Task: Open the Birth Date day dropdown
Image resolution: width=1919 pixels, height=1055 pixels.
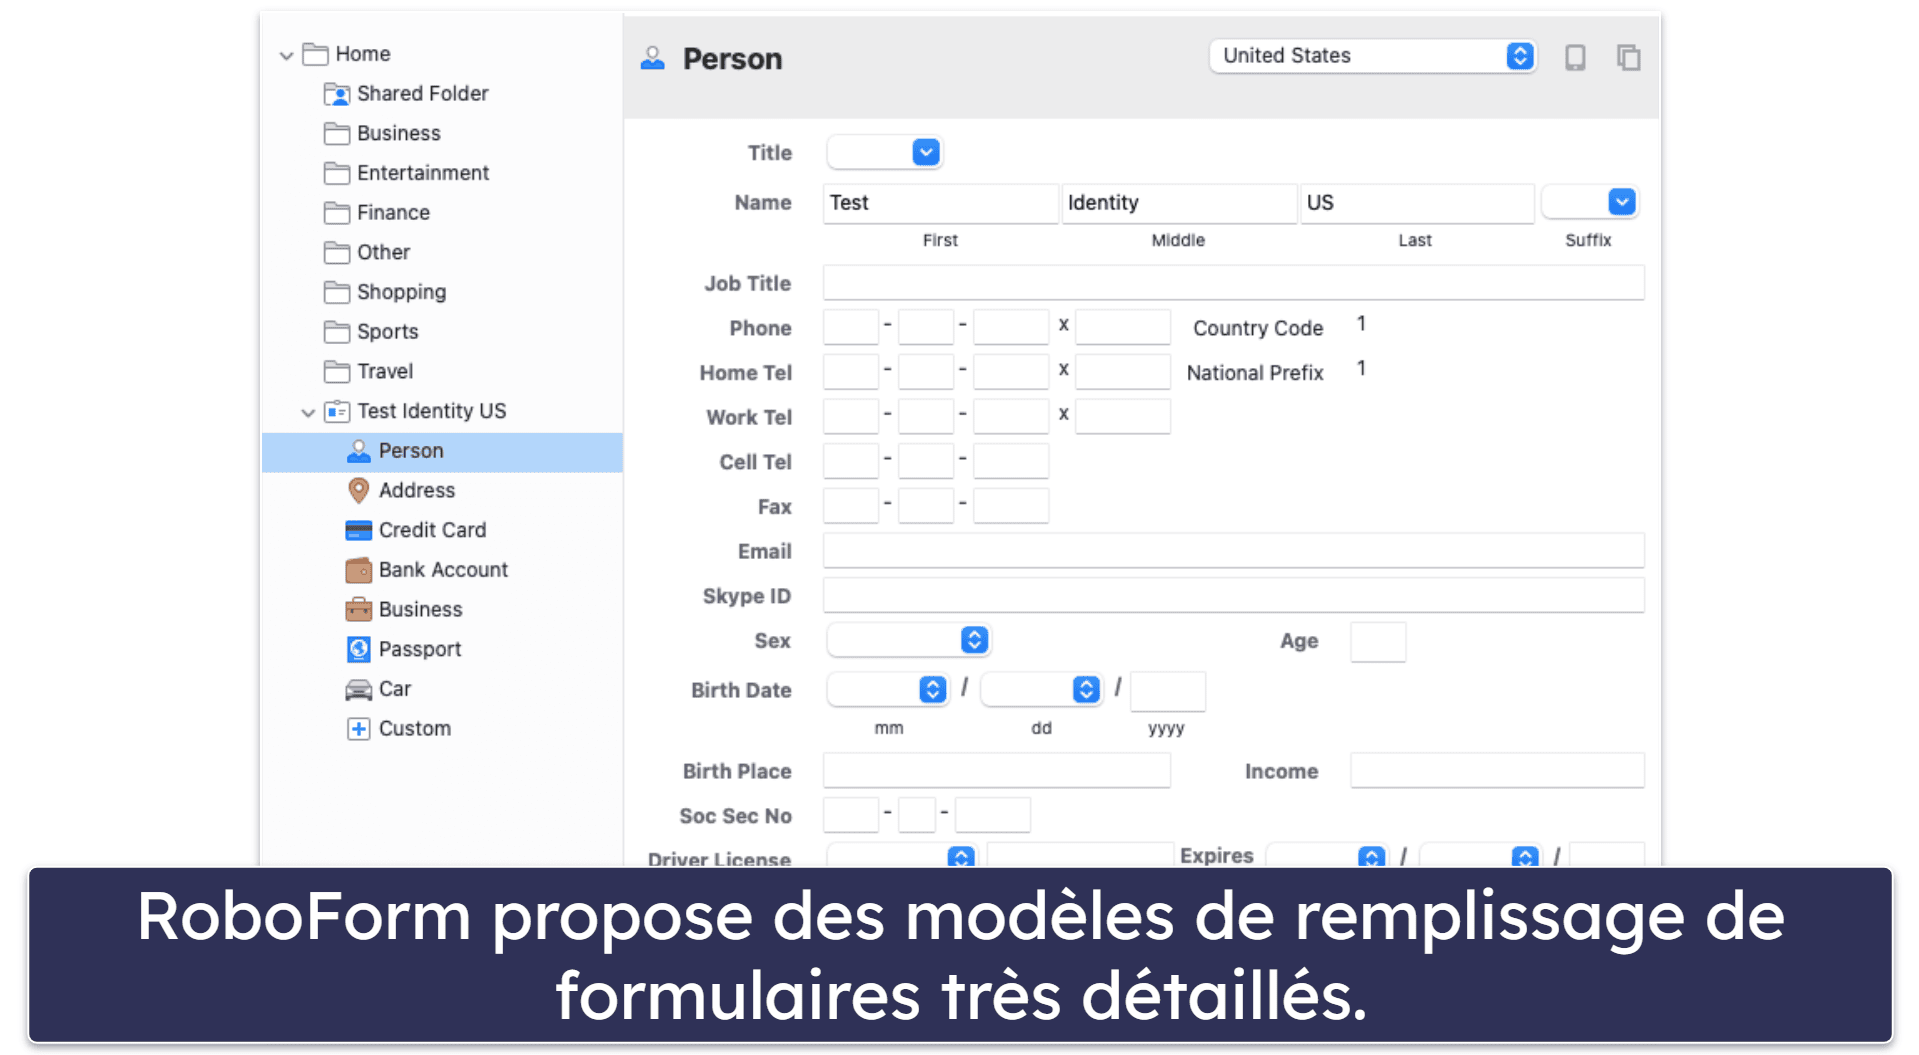Action: click(1041, 689)
